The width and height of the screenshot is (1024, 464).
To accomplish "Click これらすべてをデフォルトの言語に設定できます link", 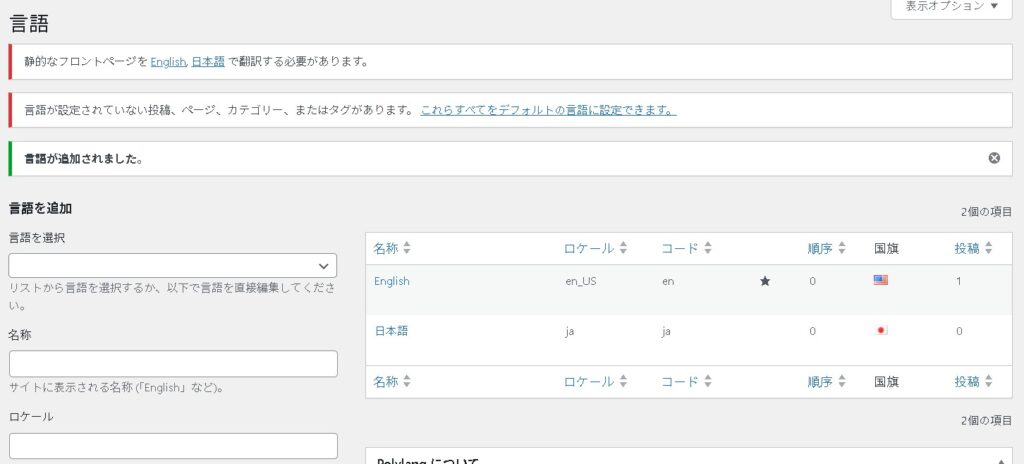I will [x=548, y=110].
